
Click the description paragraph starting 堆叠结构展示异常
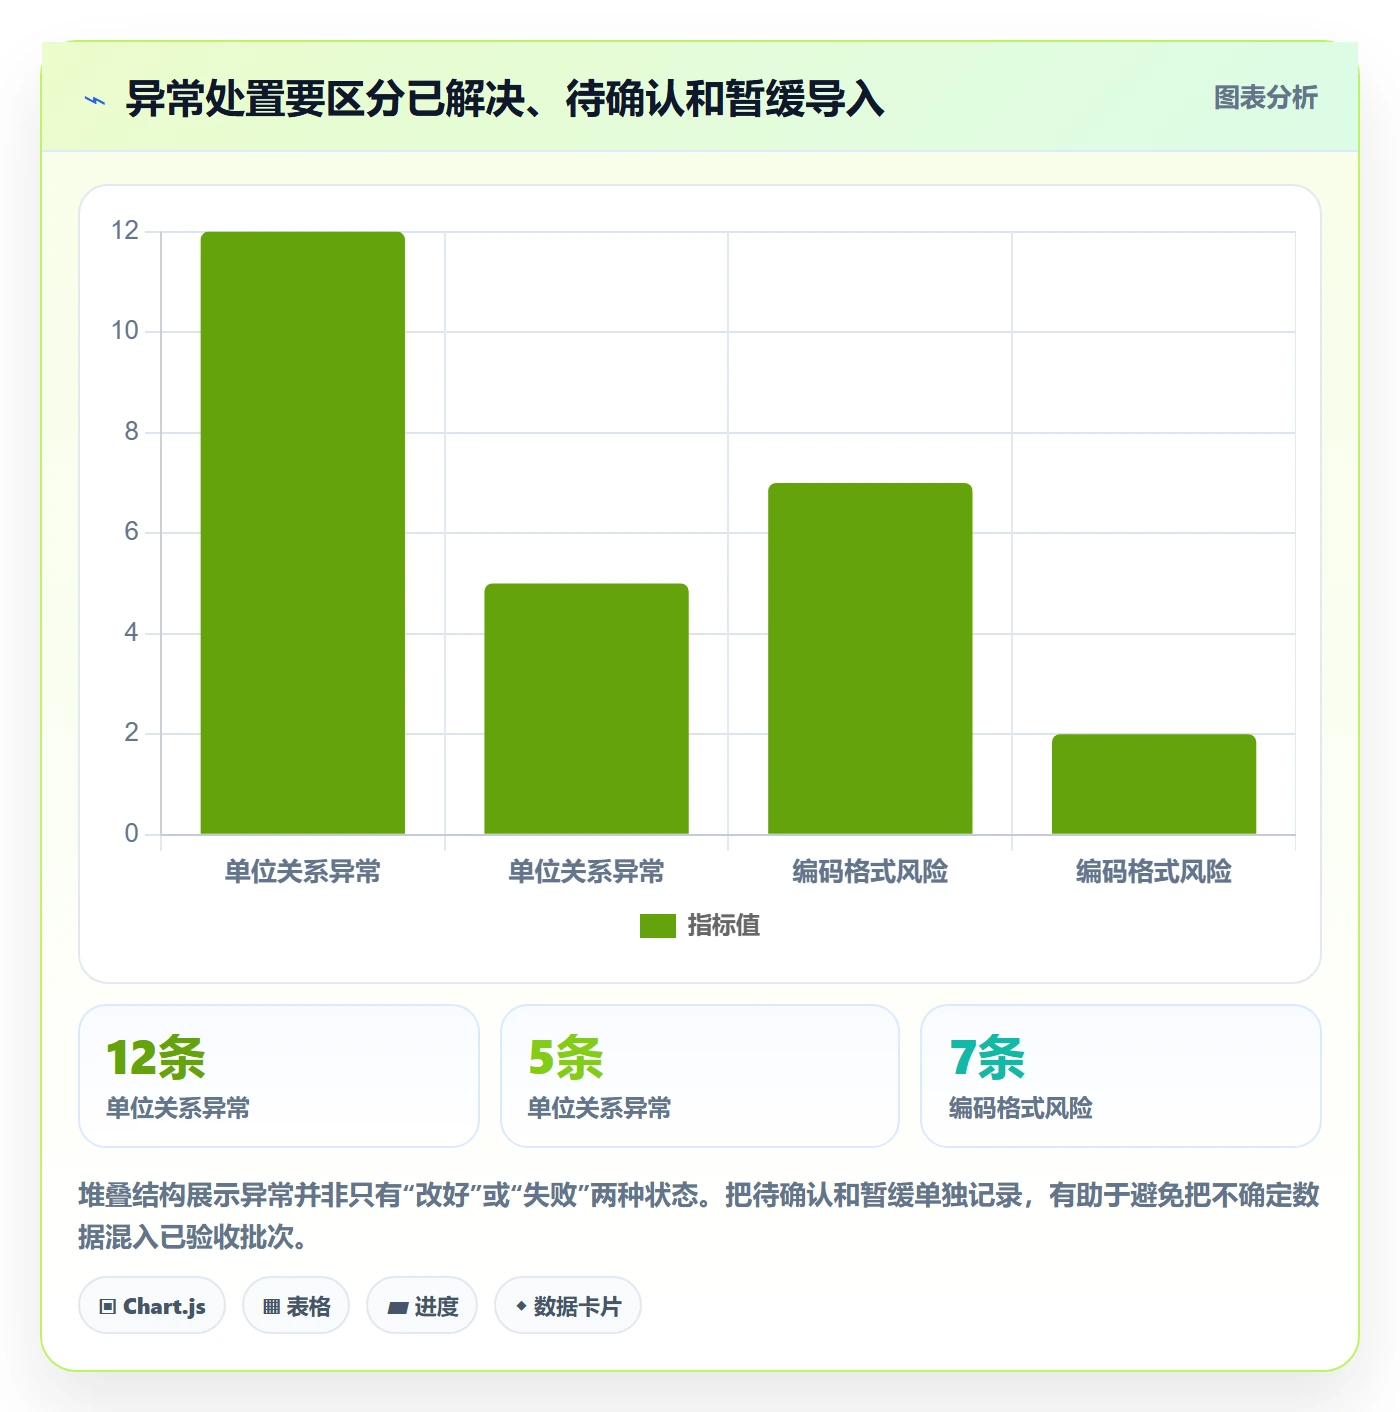(x=699, y=1216)
